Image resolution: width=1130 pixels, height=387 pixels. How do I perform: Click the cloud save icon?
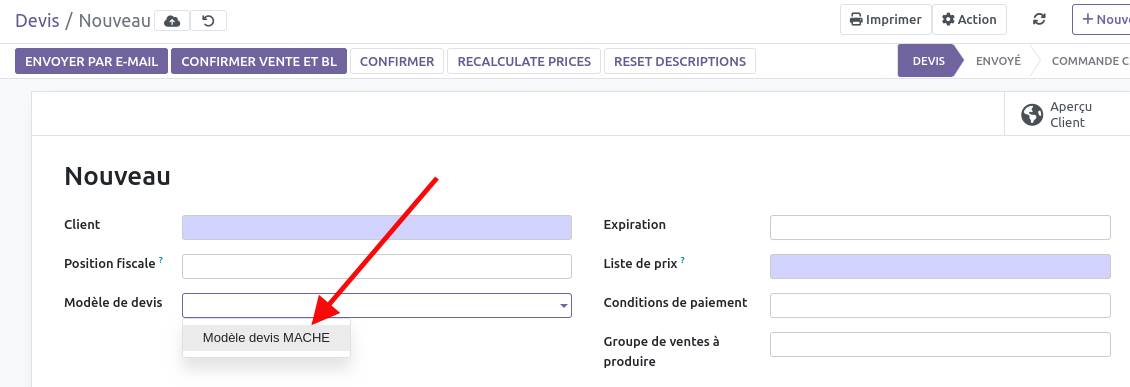click(172, 21)
